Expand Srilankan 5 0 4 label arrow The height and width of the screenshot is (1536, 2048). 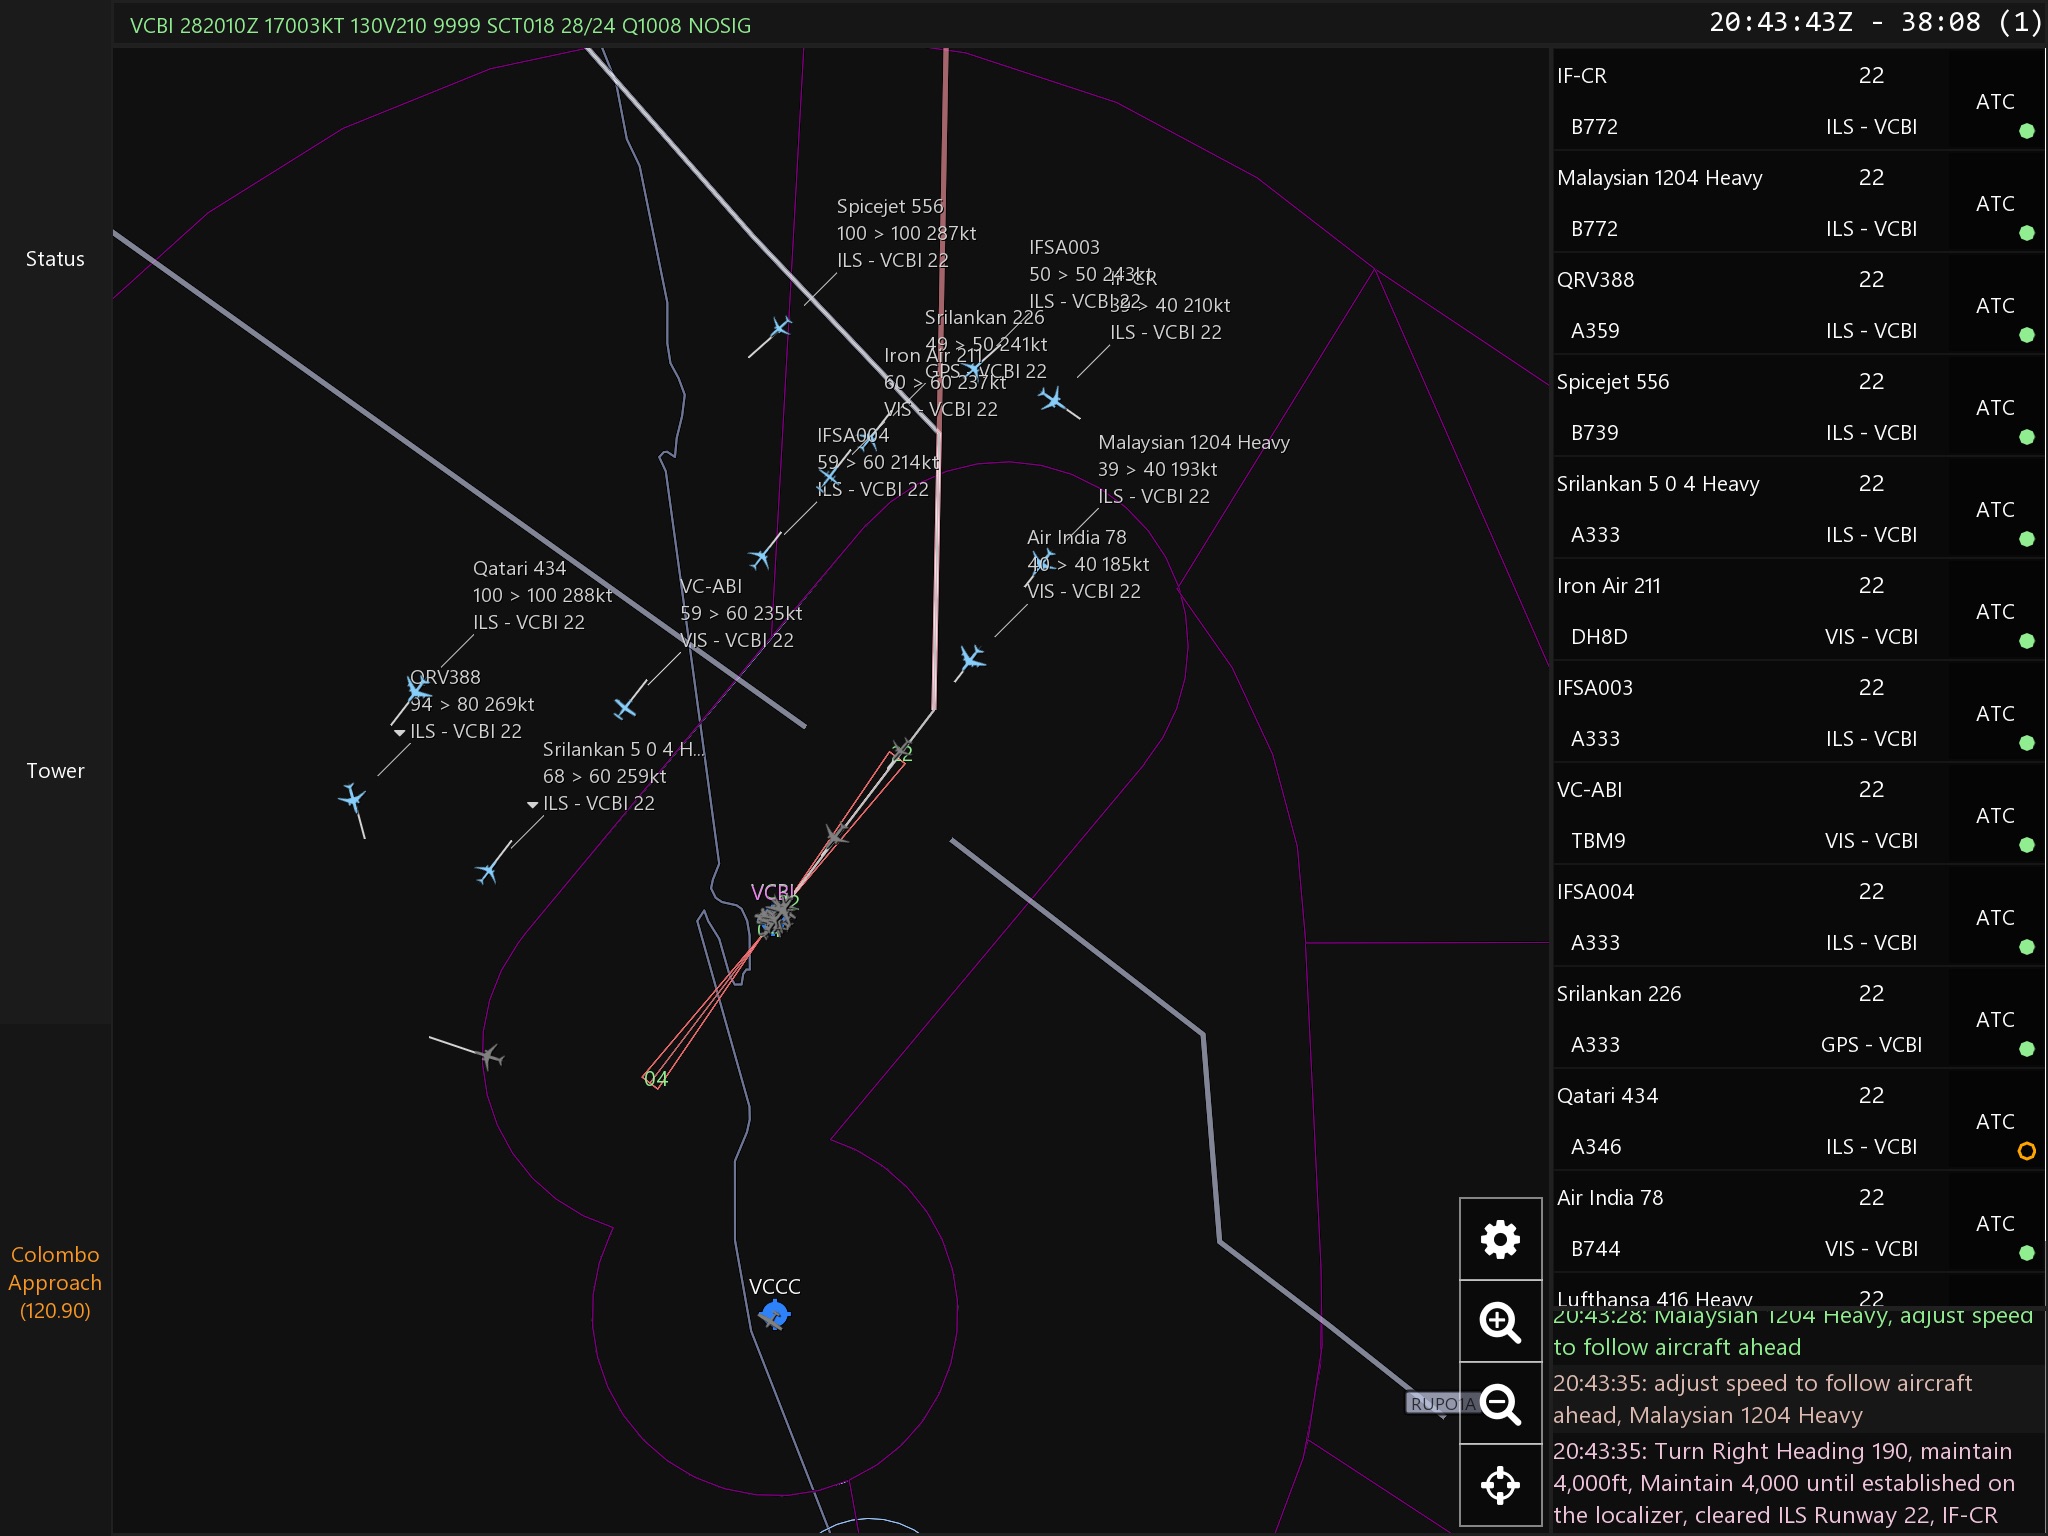pyautogui.click(x=532, y=805)
